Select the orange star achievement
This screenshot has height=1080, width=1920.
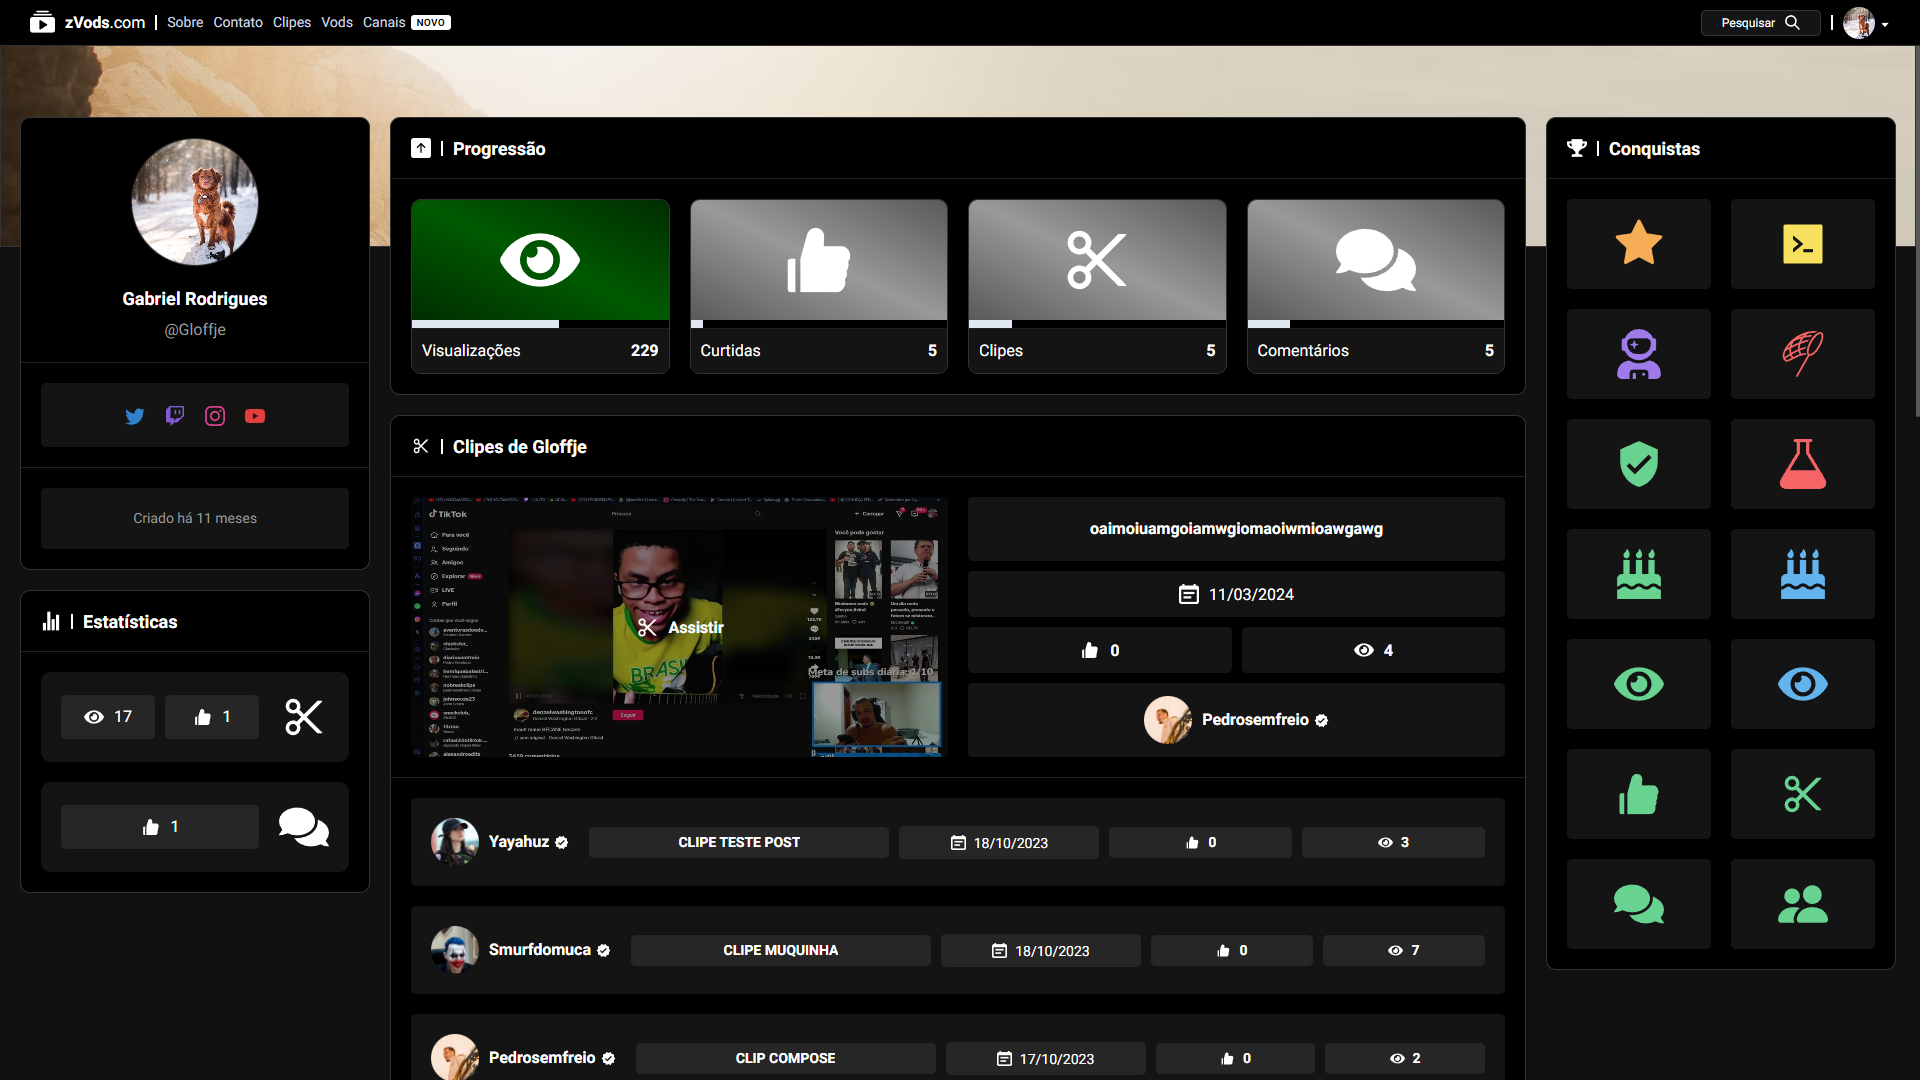point(1638,244)
